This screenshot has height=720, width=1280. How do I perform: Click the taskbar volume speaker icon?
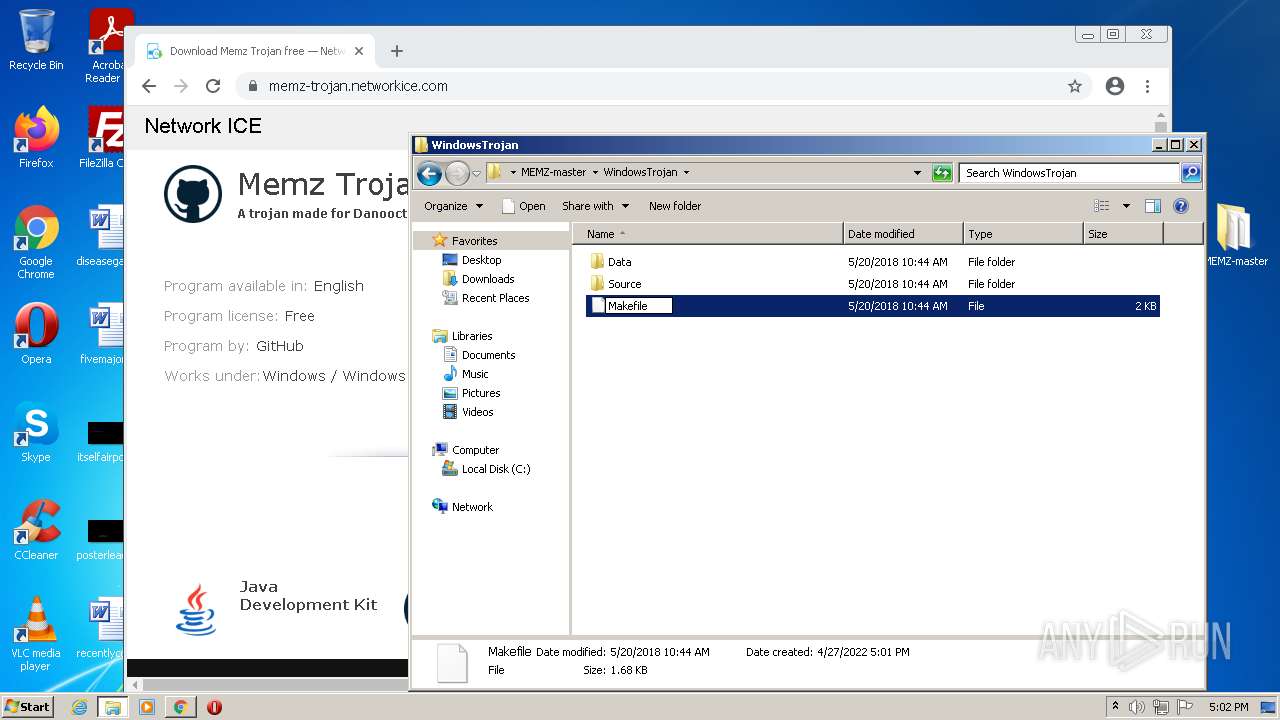(x=1137, y=707)
